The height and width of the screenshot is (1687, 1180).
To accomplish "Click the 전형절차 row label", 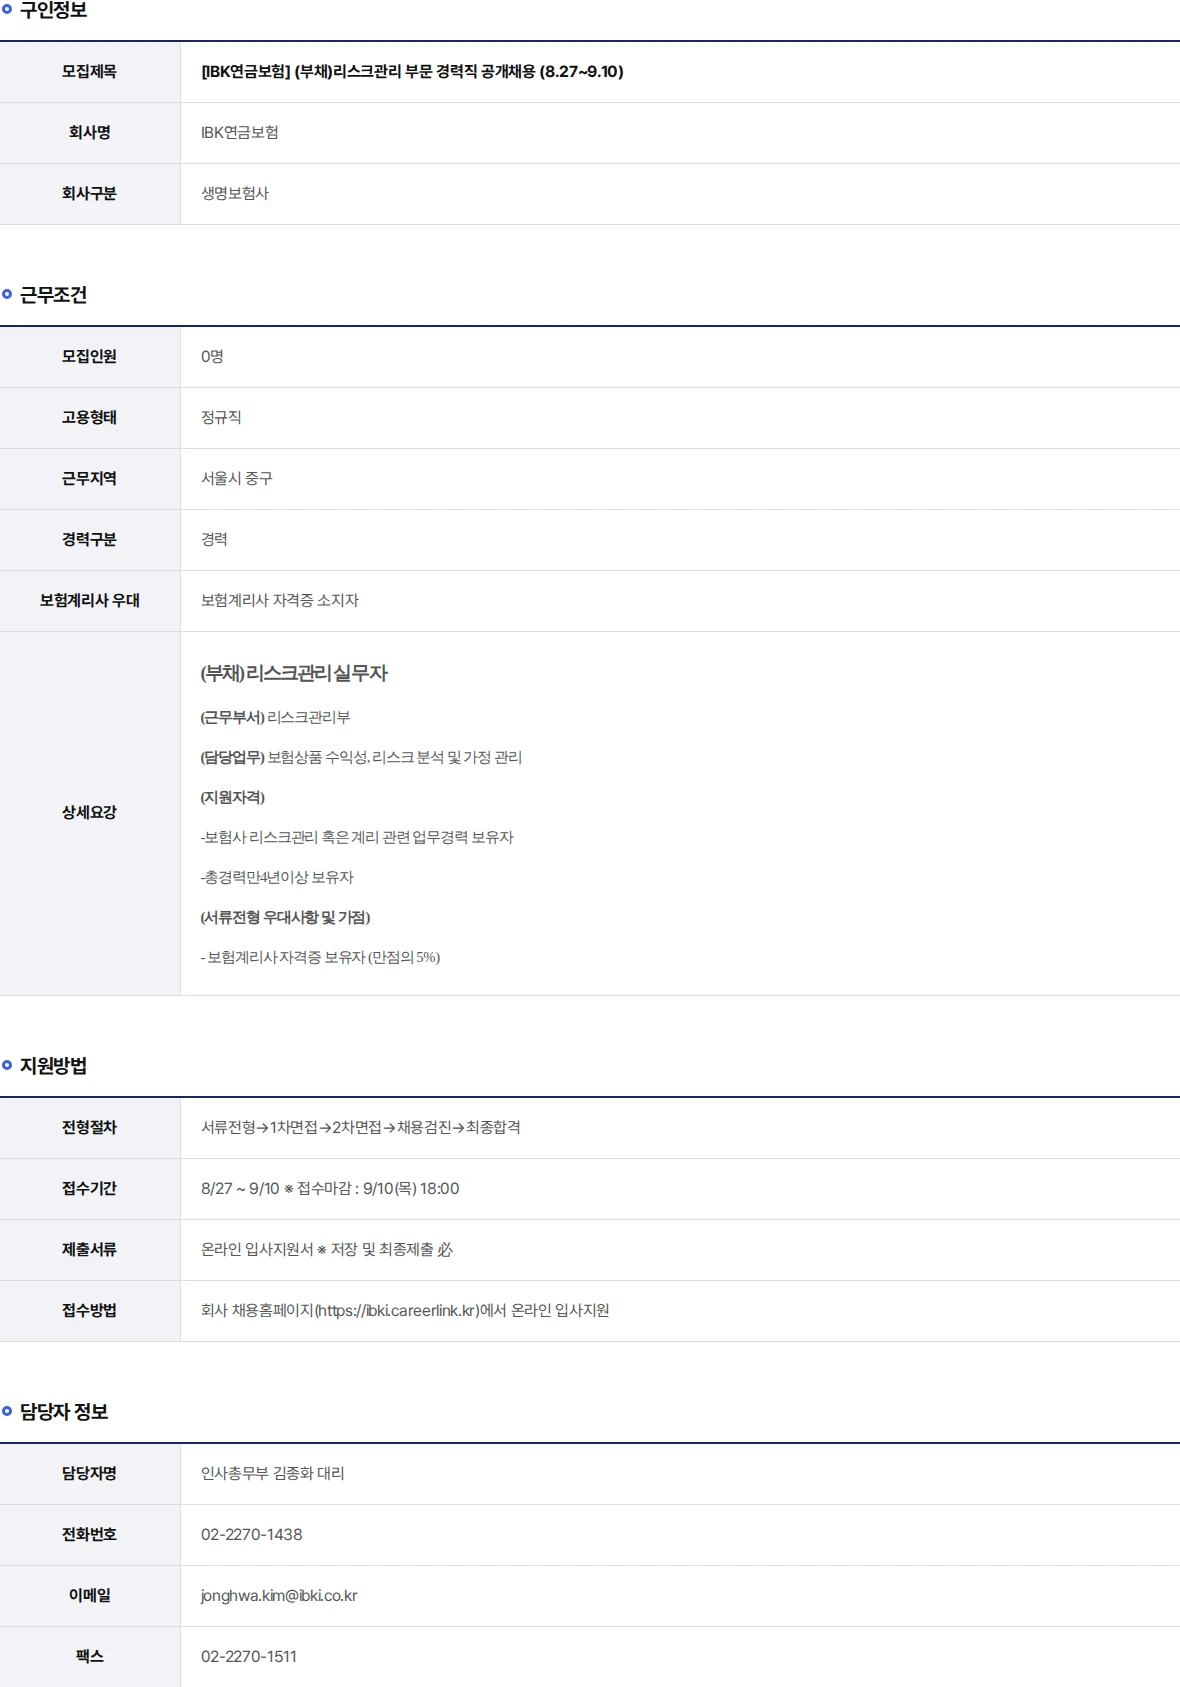I will coord(89,1128).
